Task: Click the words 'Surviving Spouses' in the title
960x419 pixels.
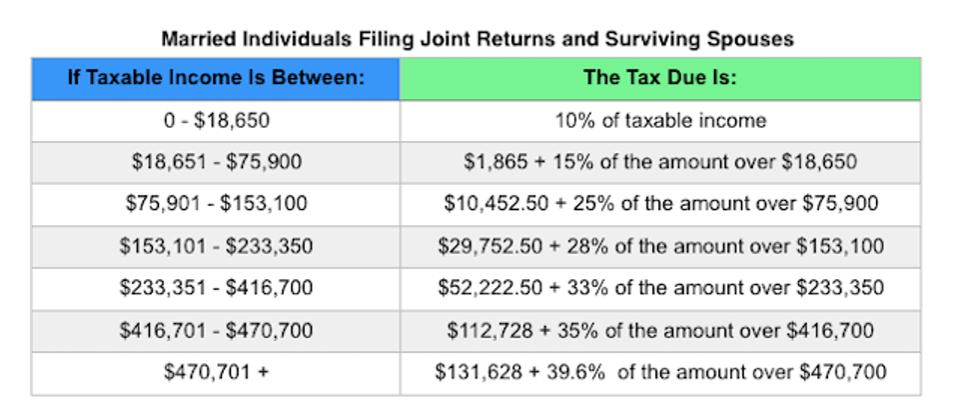Action: (715, 40)
